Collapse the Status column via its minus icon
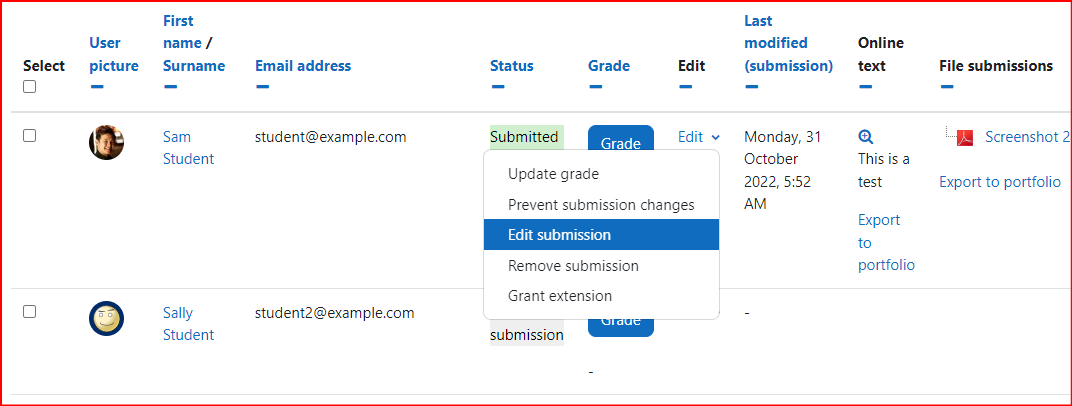Viewport: 1072px width, 406px height. [x=498, y=87]
